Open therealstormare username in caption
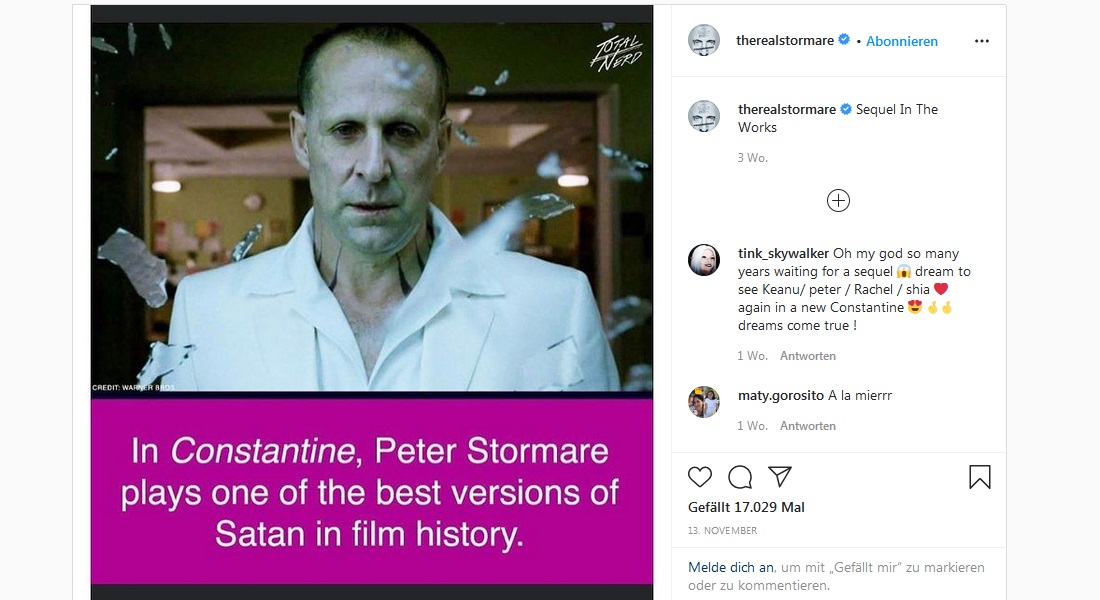 (x=786, y=109)
